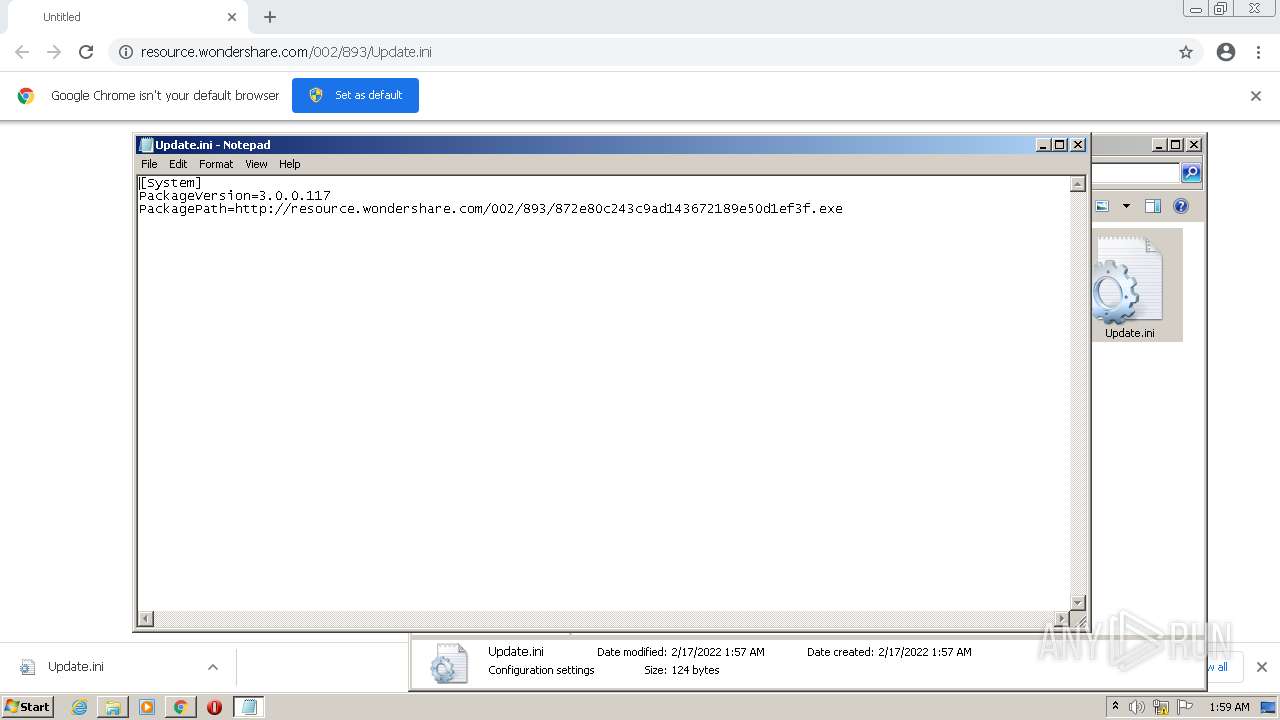Close the Untitled tab
The image size is (1280, 720).
coord(232,17)
